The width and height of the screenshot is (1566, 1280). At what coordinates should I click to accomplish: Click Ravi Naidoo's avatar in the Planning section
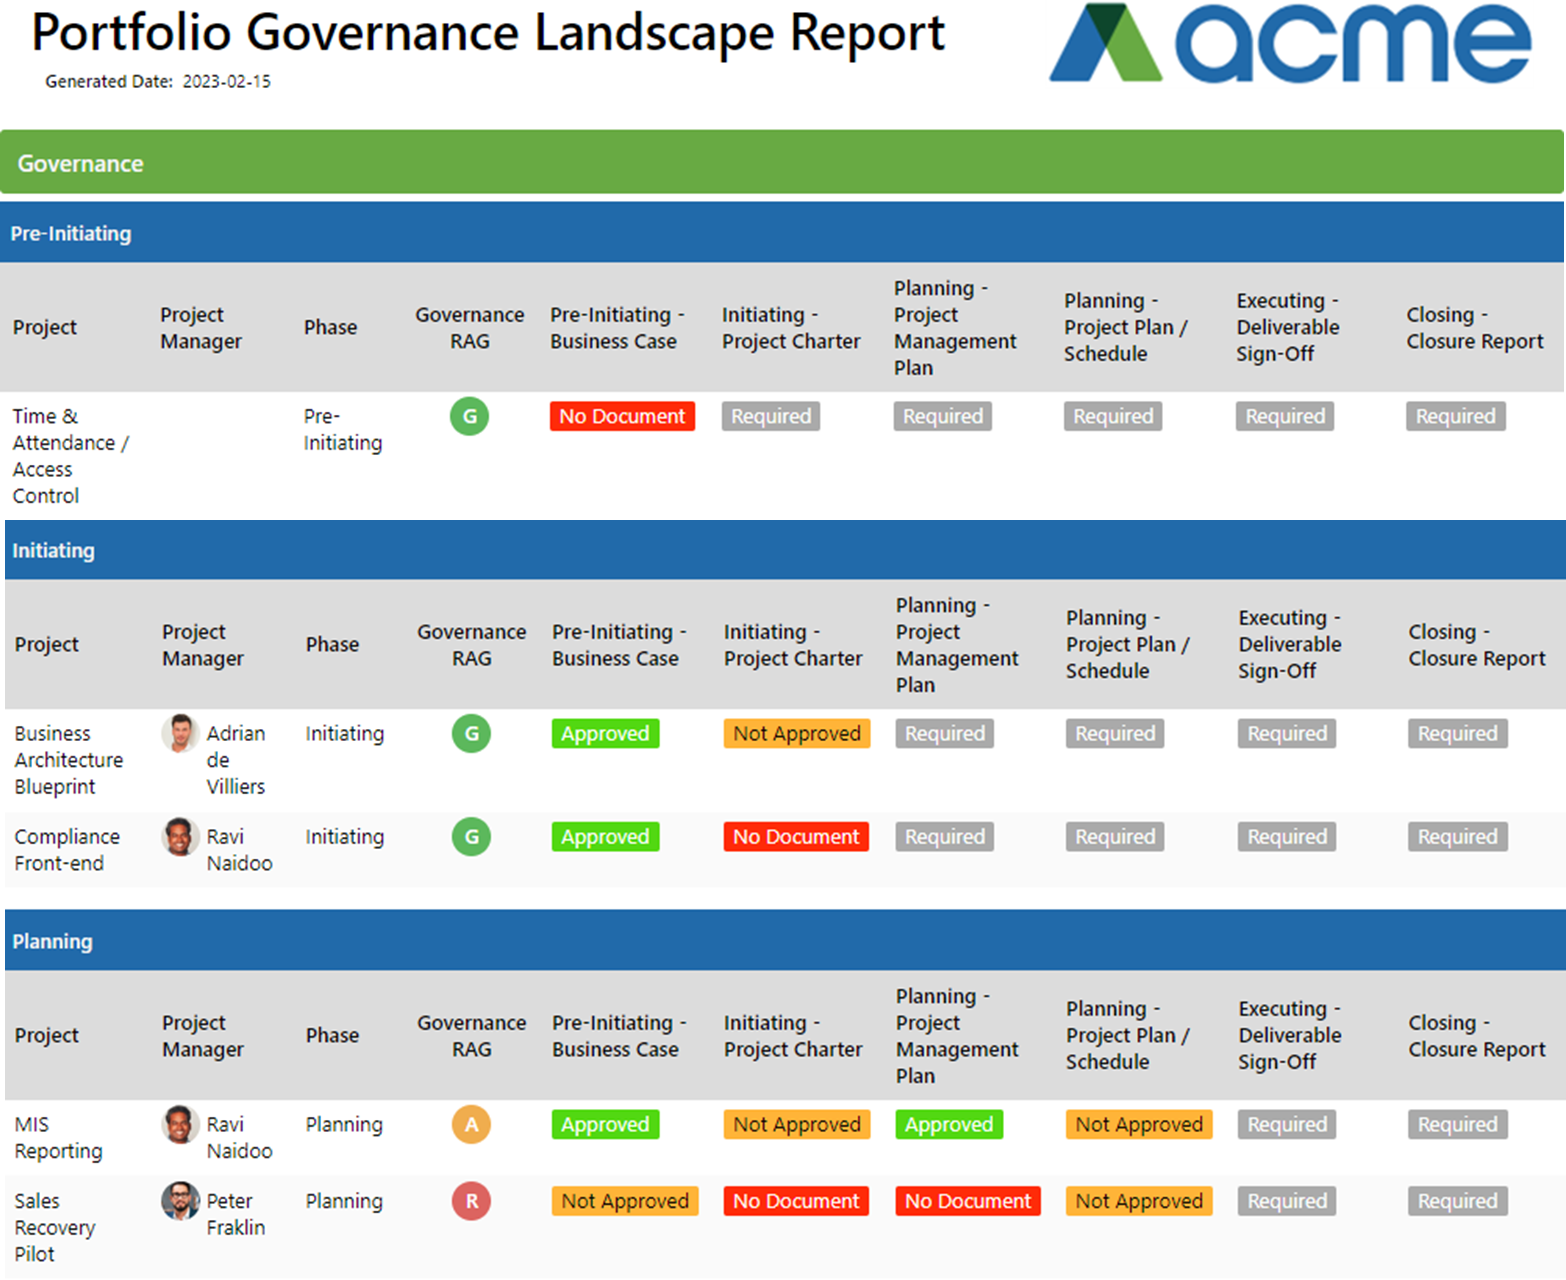180,1124
